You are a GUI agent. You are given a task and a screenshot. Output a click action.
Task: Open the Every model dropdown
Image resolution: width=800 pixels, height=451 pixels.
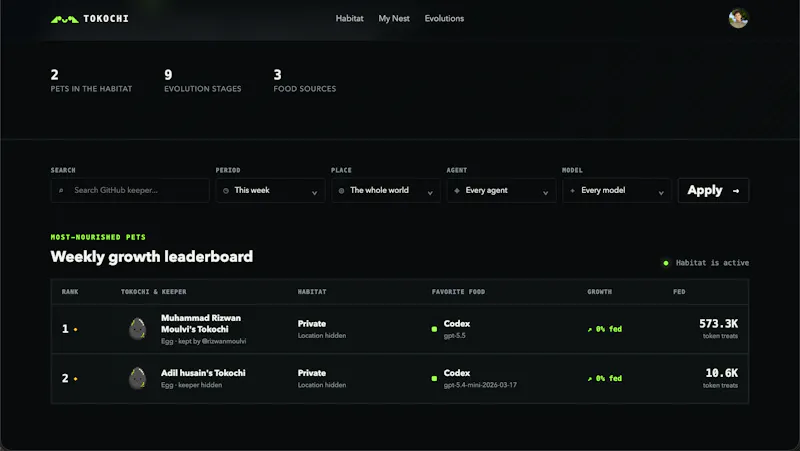[x=617, y=190]
